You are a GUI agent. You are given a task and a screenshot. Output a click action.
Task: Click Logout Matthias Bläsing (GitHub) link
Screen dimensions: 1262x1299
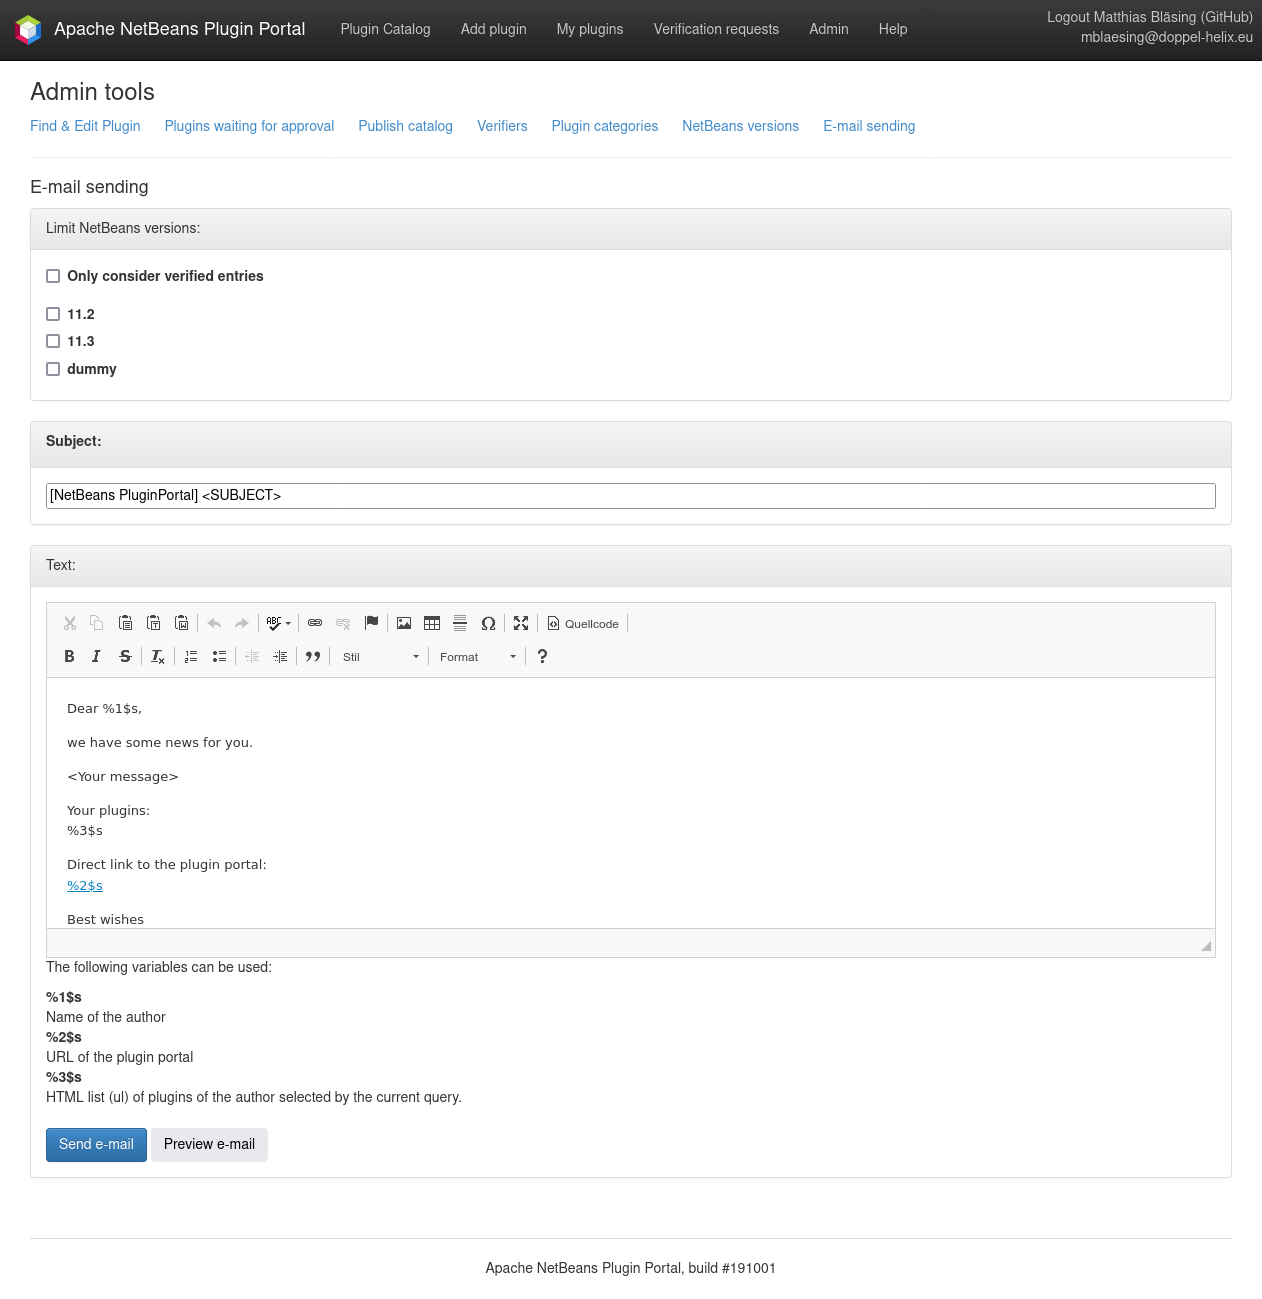[x=1150, y=17]
